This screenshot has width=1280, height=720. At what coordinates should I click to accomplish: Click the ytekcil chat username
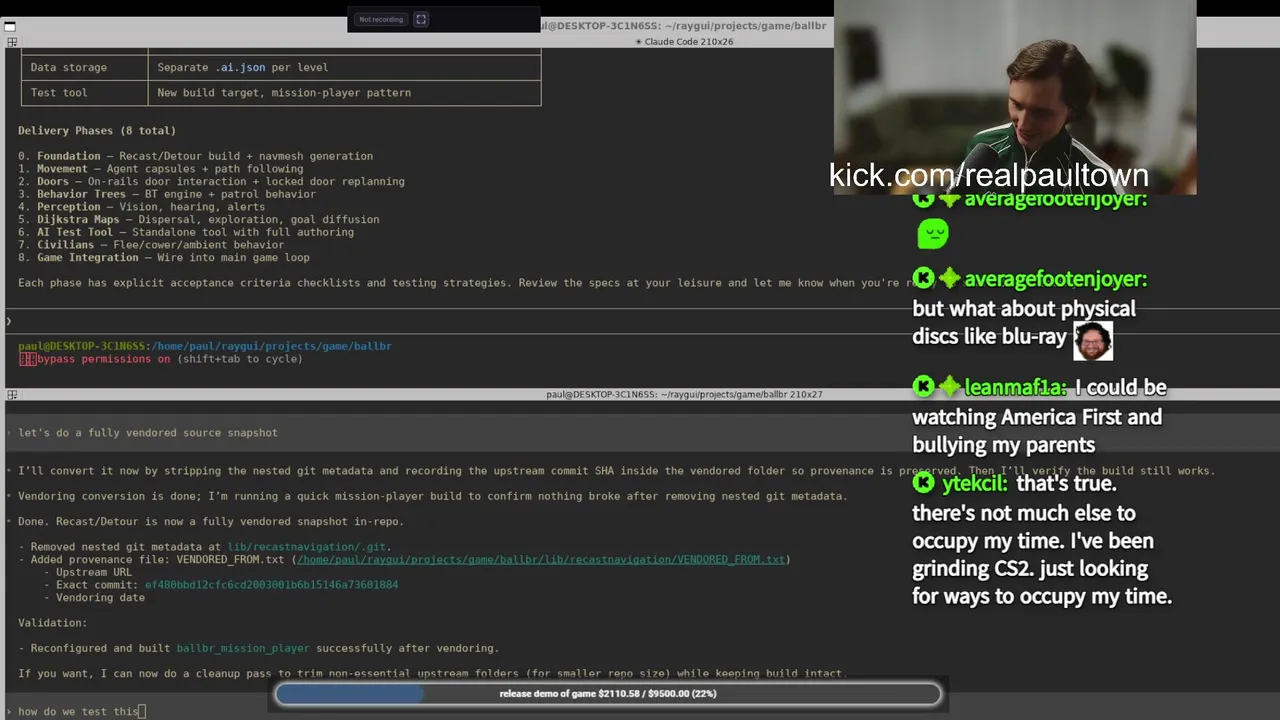(x=974, y=484)
